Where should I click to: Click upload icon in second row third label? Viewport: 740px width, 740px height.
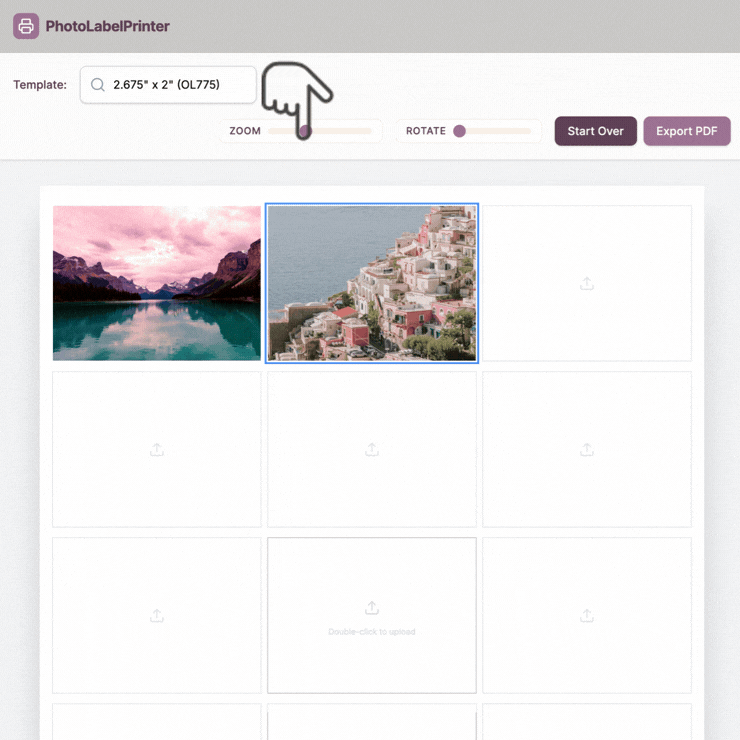click(x=587, y=449)
